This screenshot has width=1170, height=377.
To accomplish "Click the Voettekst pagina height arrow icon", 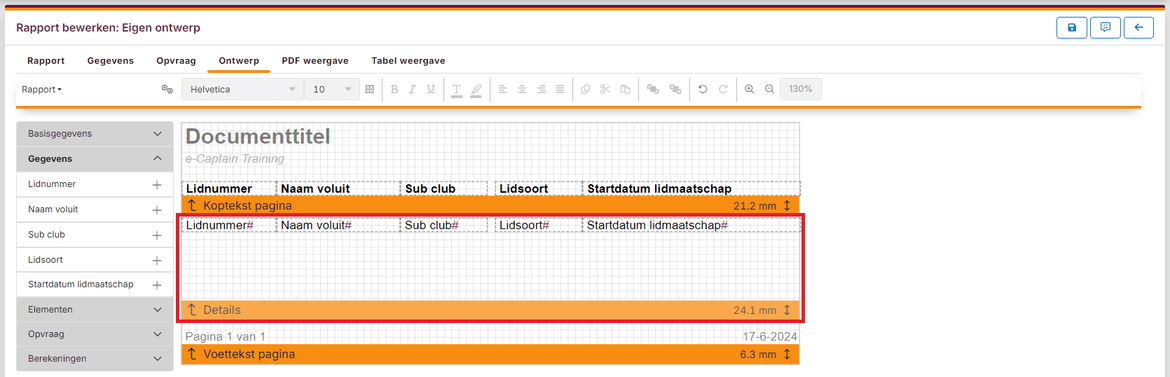I will coord(787,354).
